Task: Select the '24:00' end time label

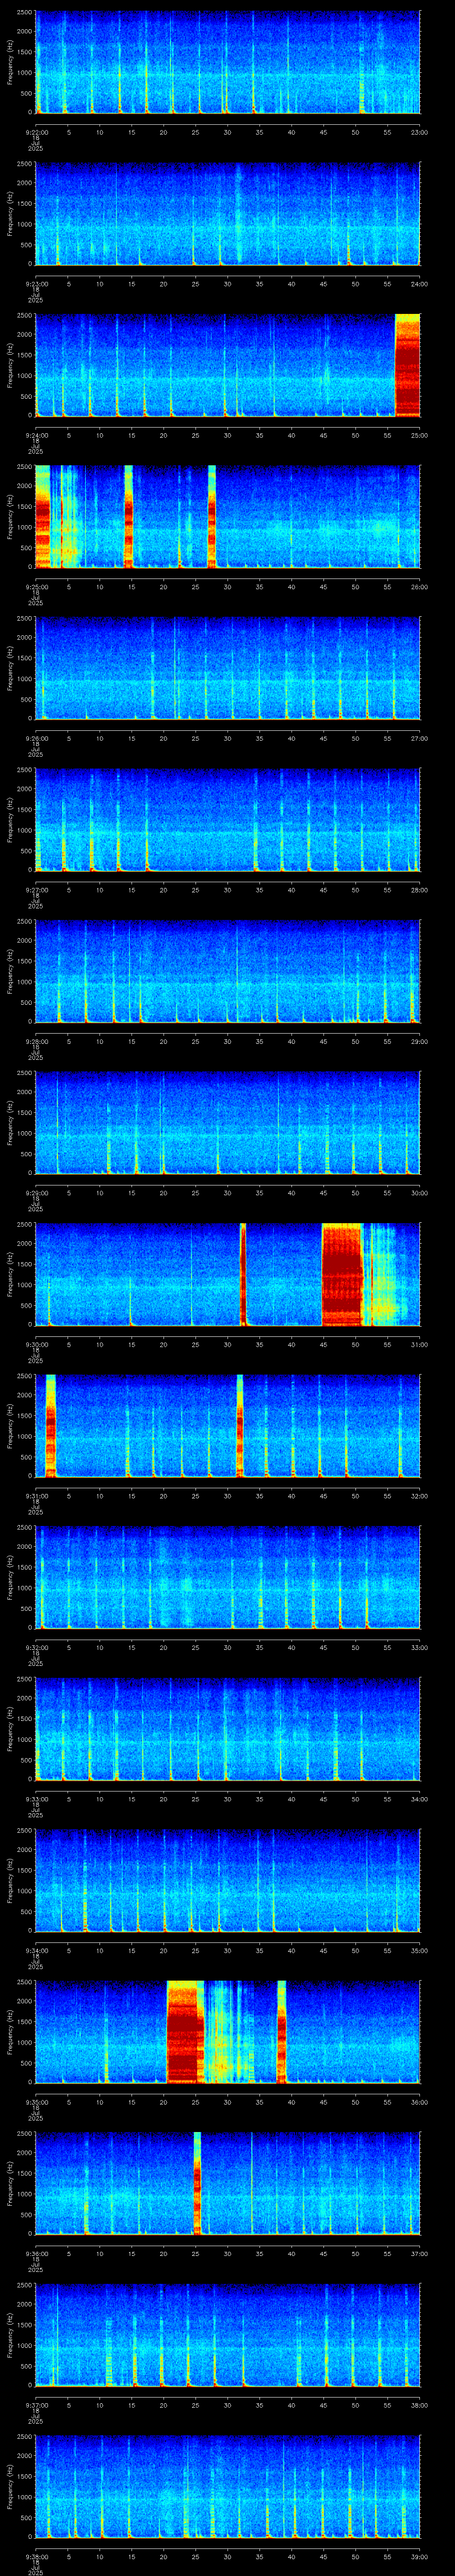Action: pyautogui.click(x=420, y=284)
